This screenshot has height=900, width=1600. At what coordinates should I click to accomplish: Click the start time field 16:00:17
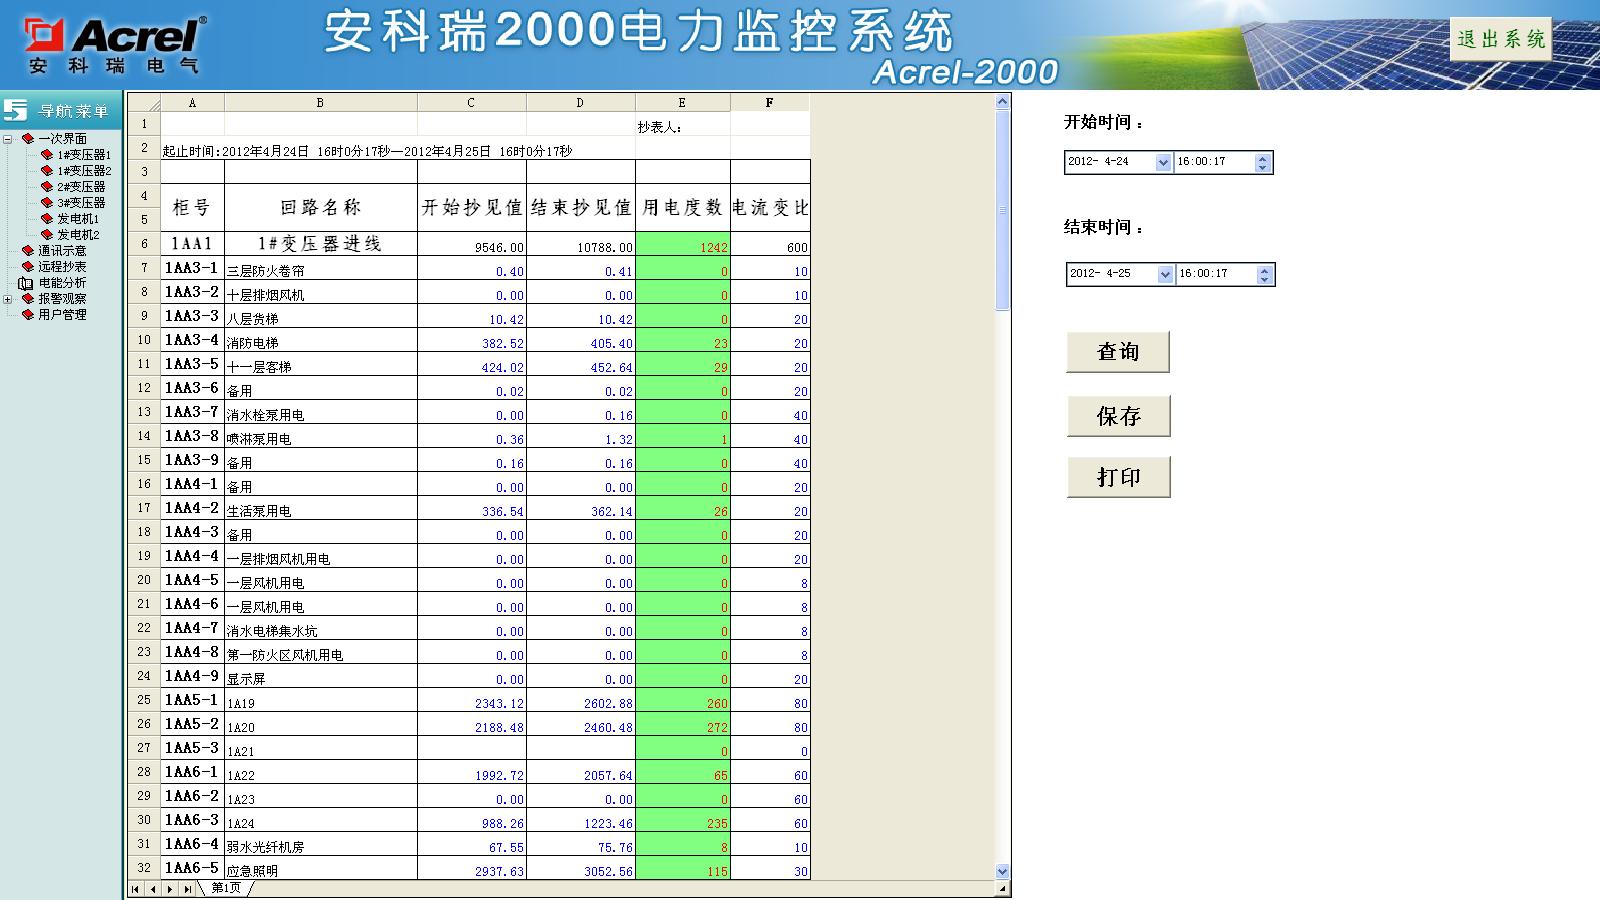click(1214, 162)
